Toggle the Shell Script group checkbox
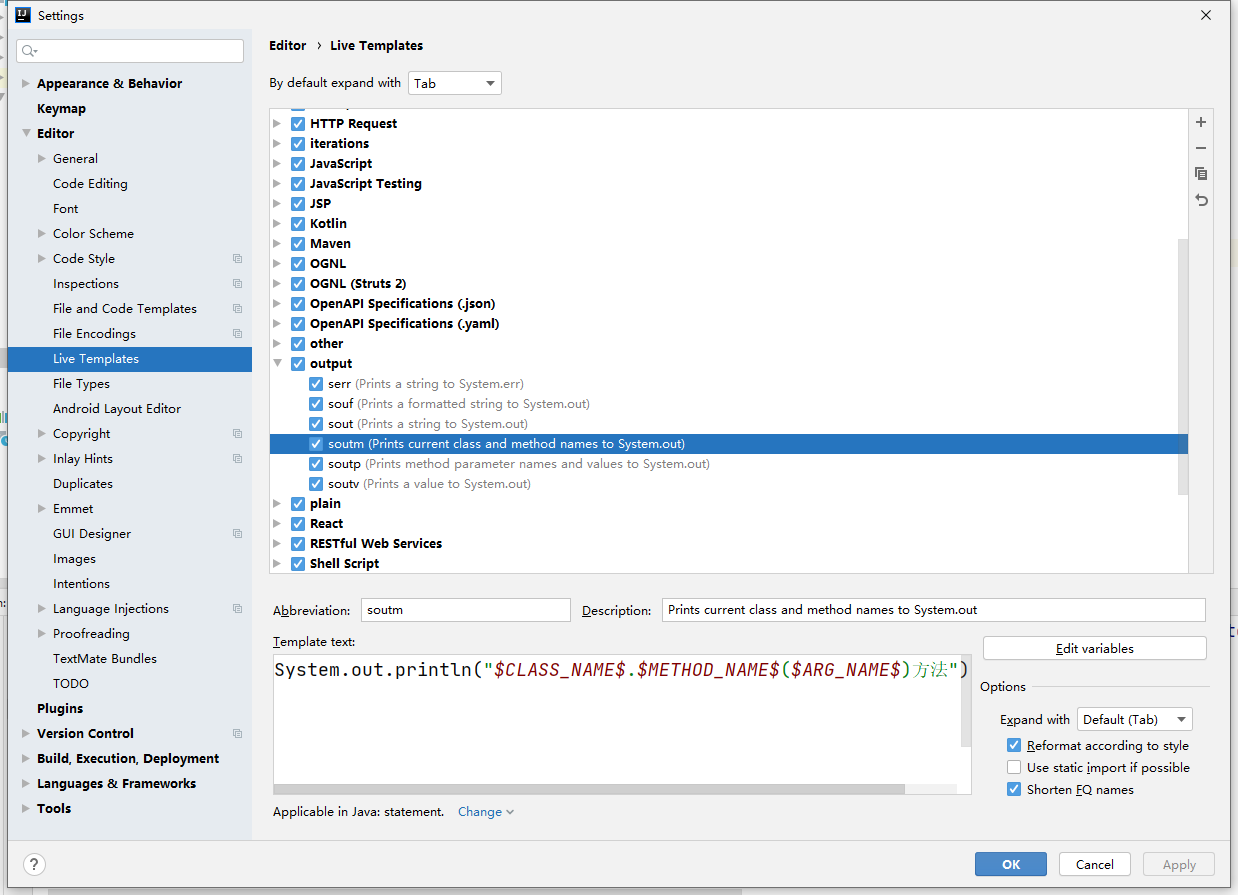Viewport: 1238px width, 895px height. tap(298, 564)
